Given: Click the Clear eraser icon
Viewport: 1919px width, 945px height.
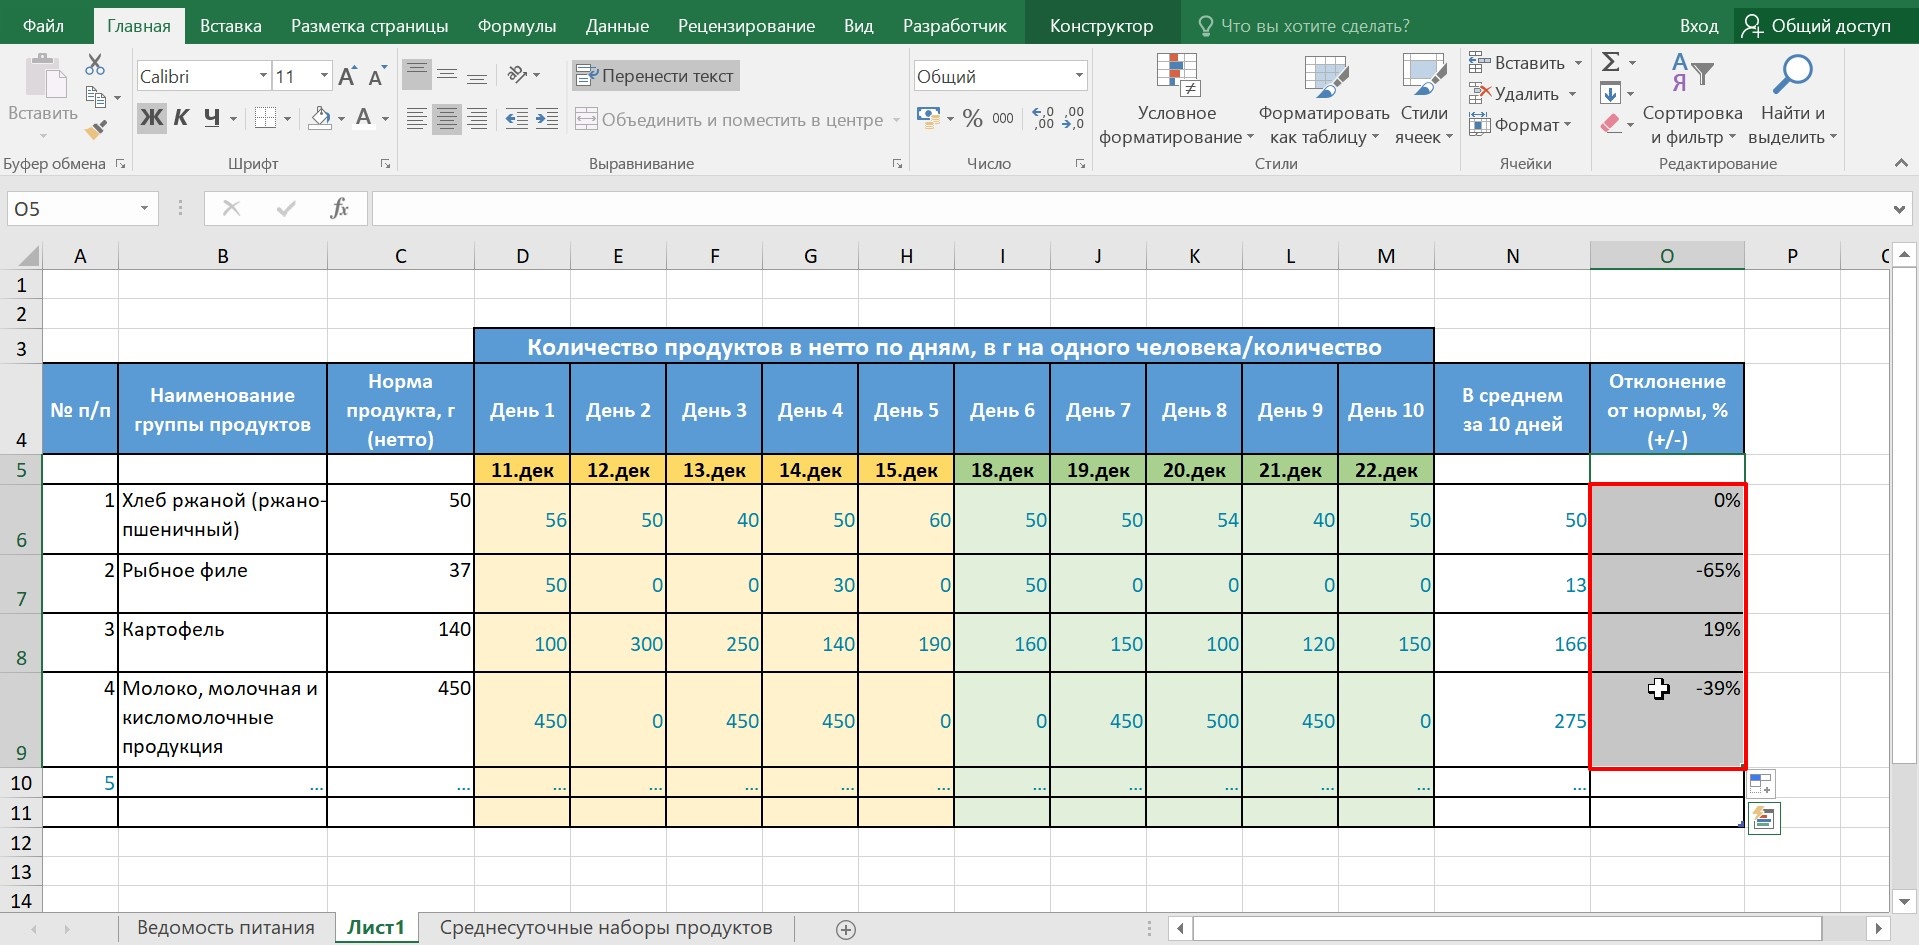Looking at the screenshot, I should coord(1610,125).
